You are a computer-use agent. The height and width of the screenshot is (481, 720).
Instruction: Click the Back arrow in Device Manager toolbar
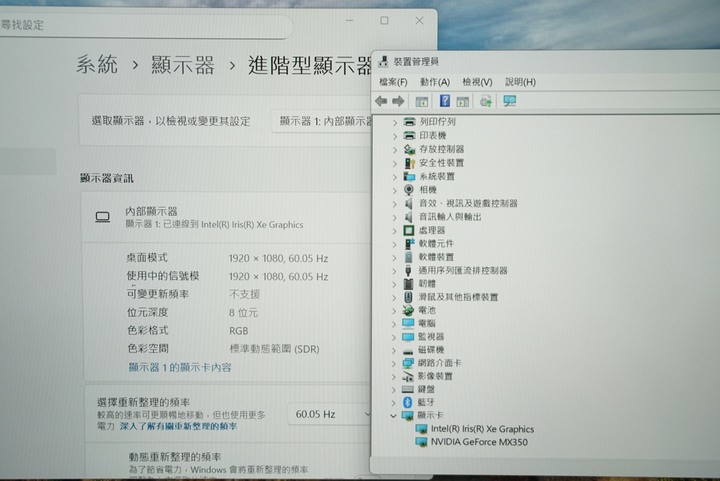pos(381,101)
